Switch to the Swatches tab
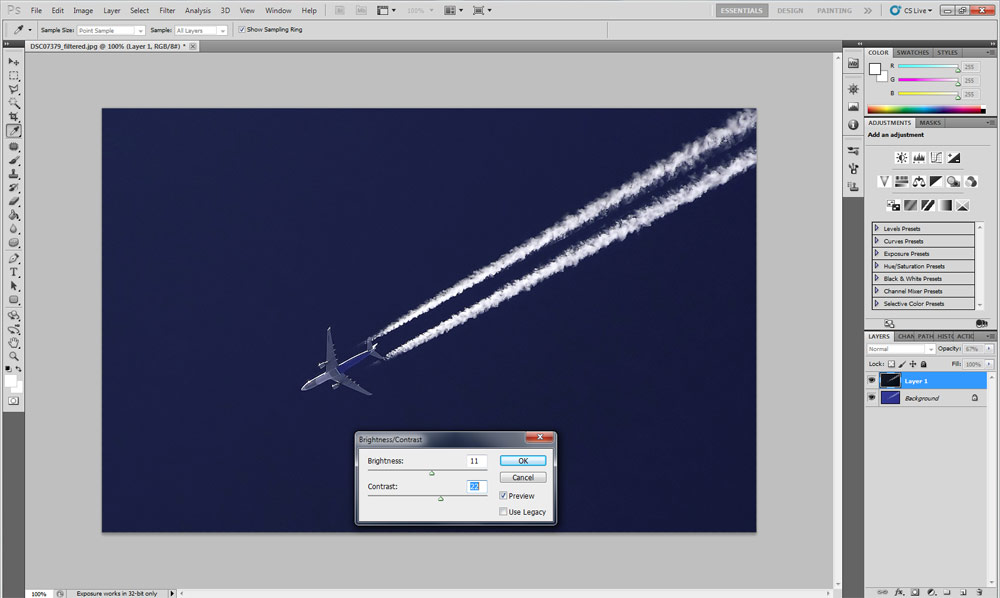 coord(912,53)
